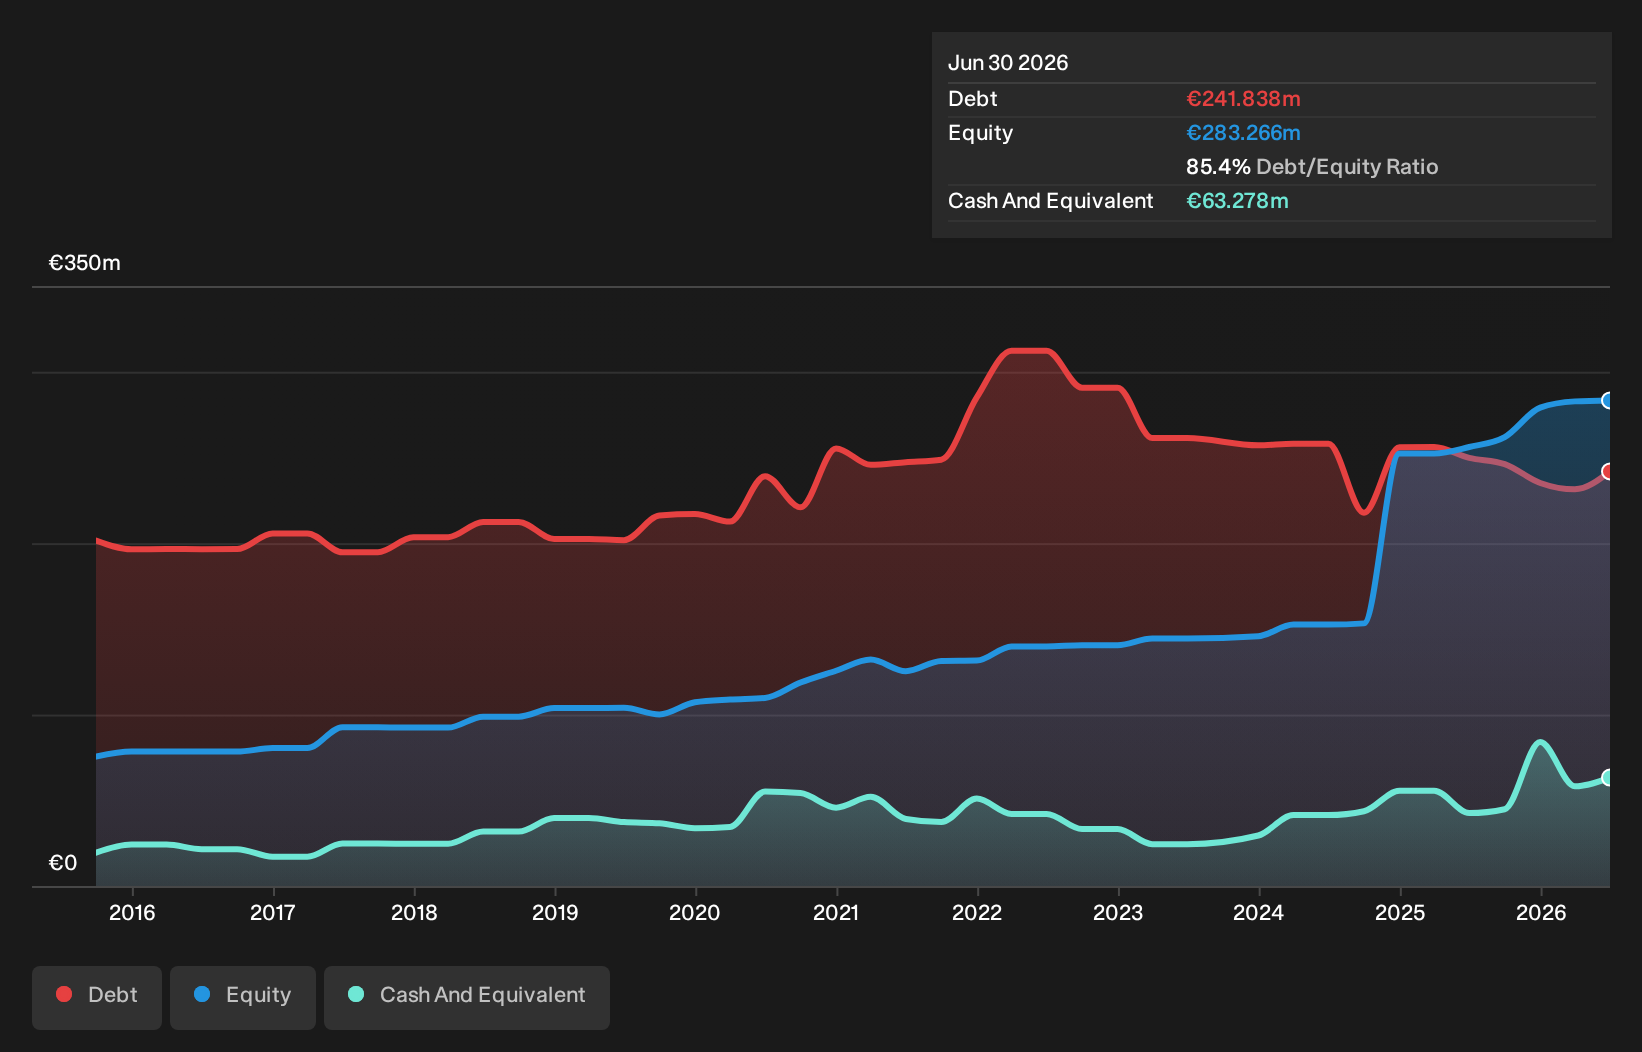Click the Debt label in tooltip
This screenshot has width=1642, height=1052.
973,99
